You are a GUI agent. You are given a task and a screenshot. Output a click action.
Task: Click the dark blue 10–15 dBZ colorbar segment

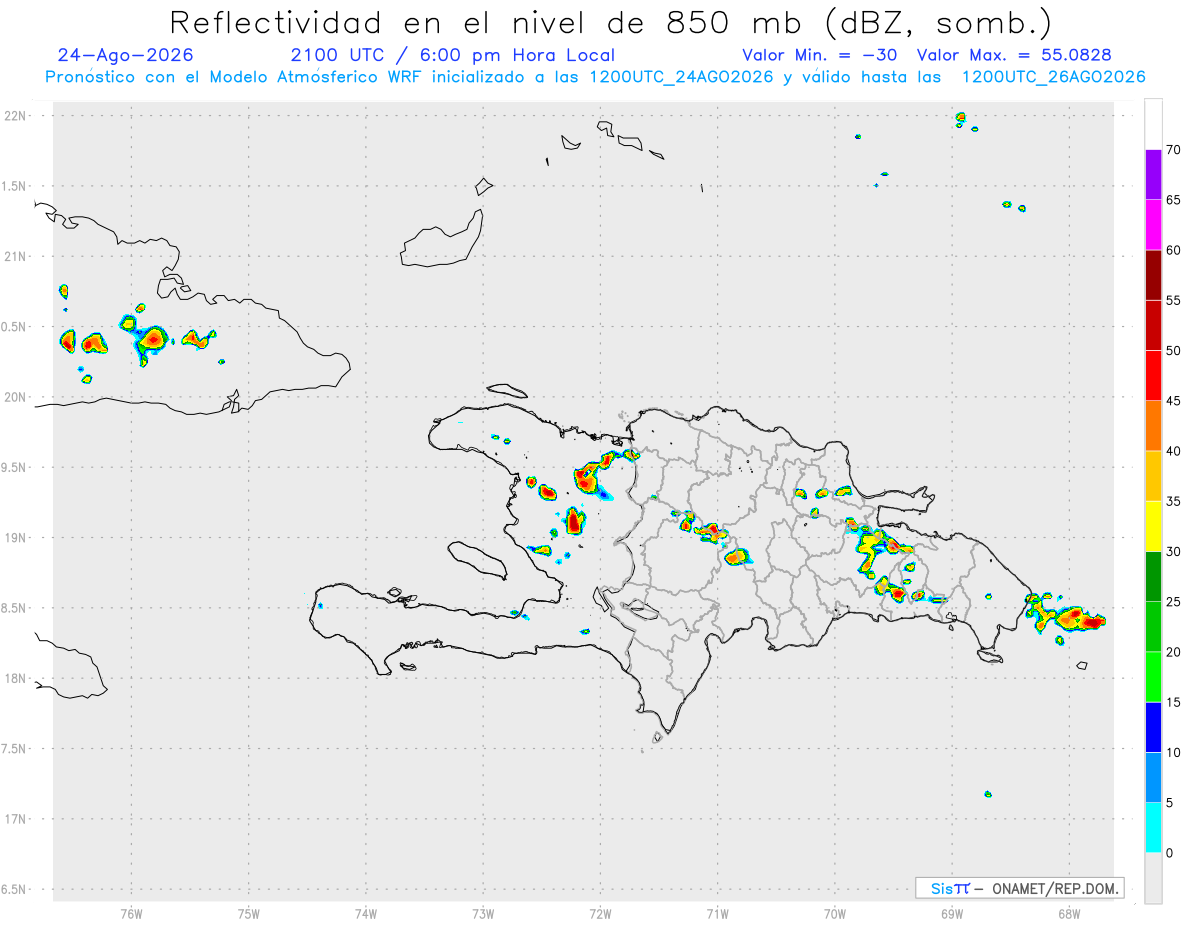point(1153,728)
